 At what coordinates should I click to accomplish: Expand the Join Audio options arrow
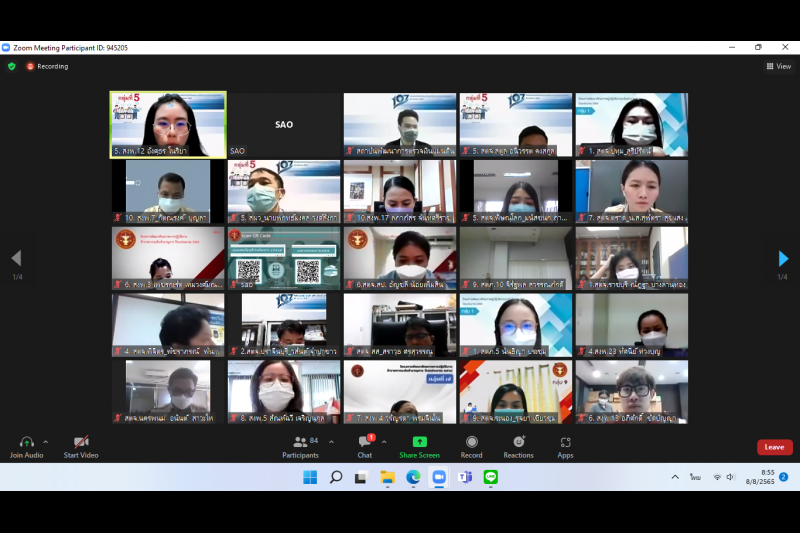click(45, 441)
